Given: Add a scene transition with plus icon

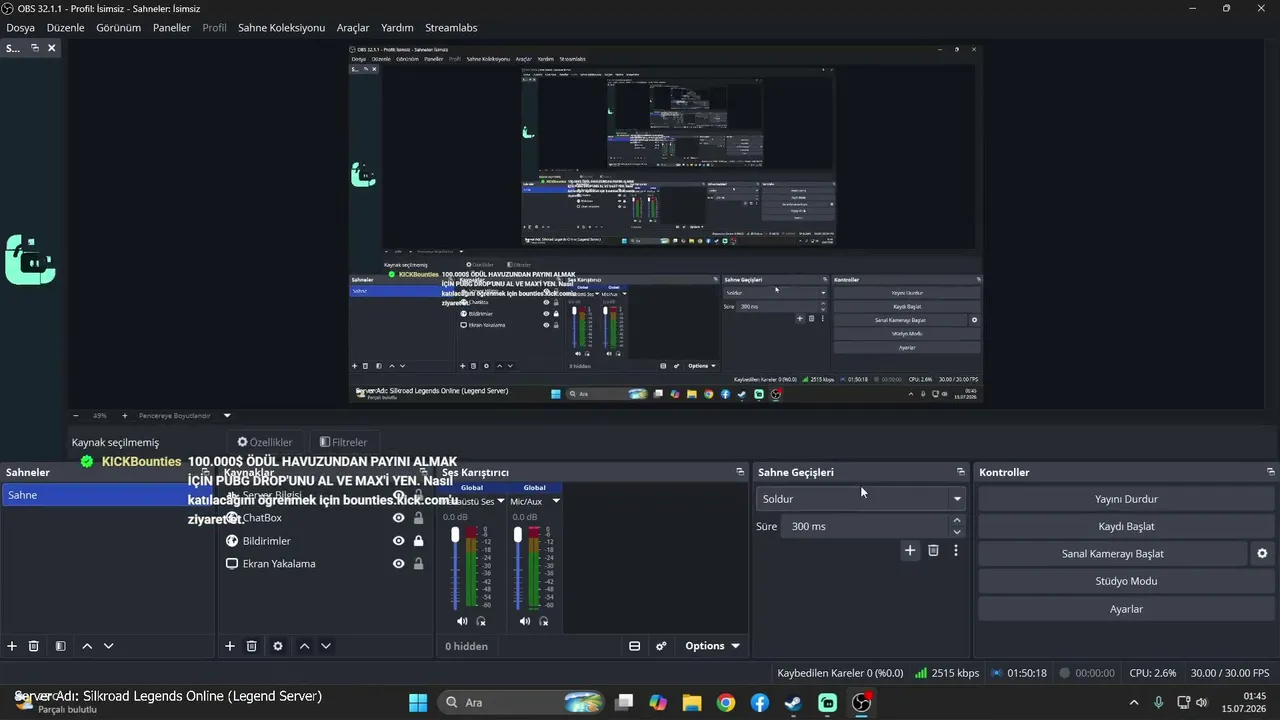Looking at the screenshot, I should pos(910,550).
